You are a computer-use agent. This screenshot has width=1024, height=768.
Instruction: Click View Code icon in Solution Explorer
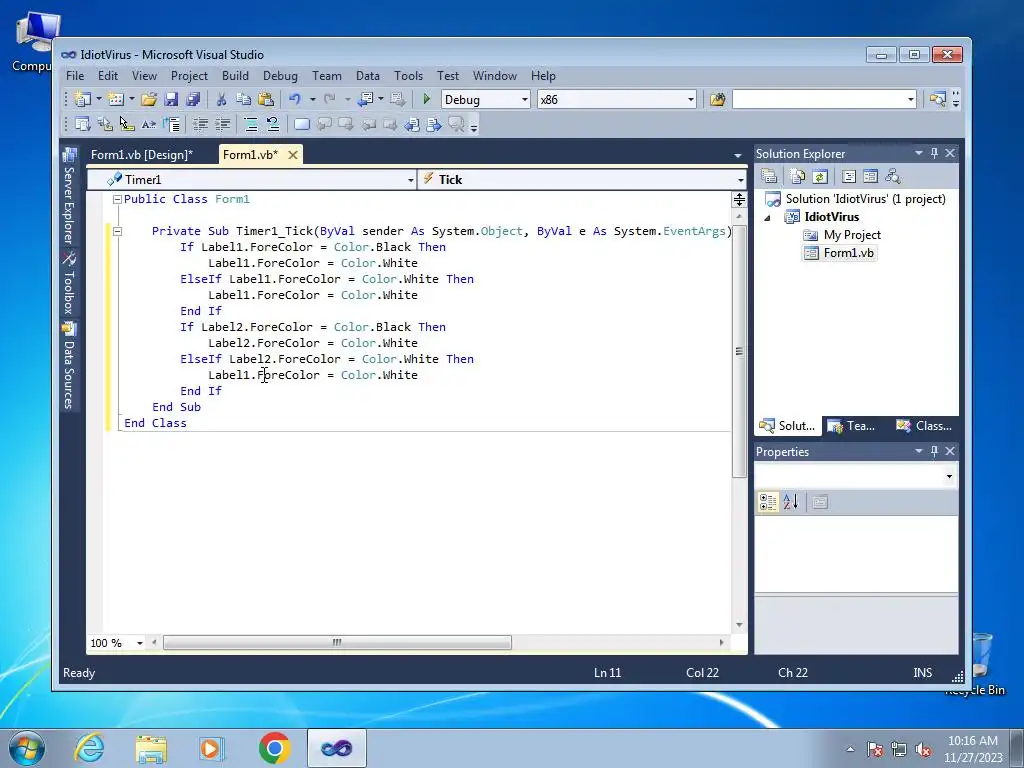tap(848, 176)
